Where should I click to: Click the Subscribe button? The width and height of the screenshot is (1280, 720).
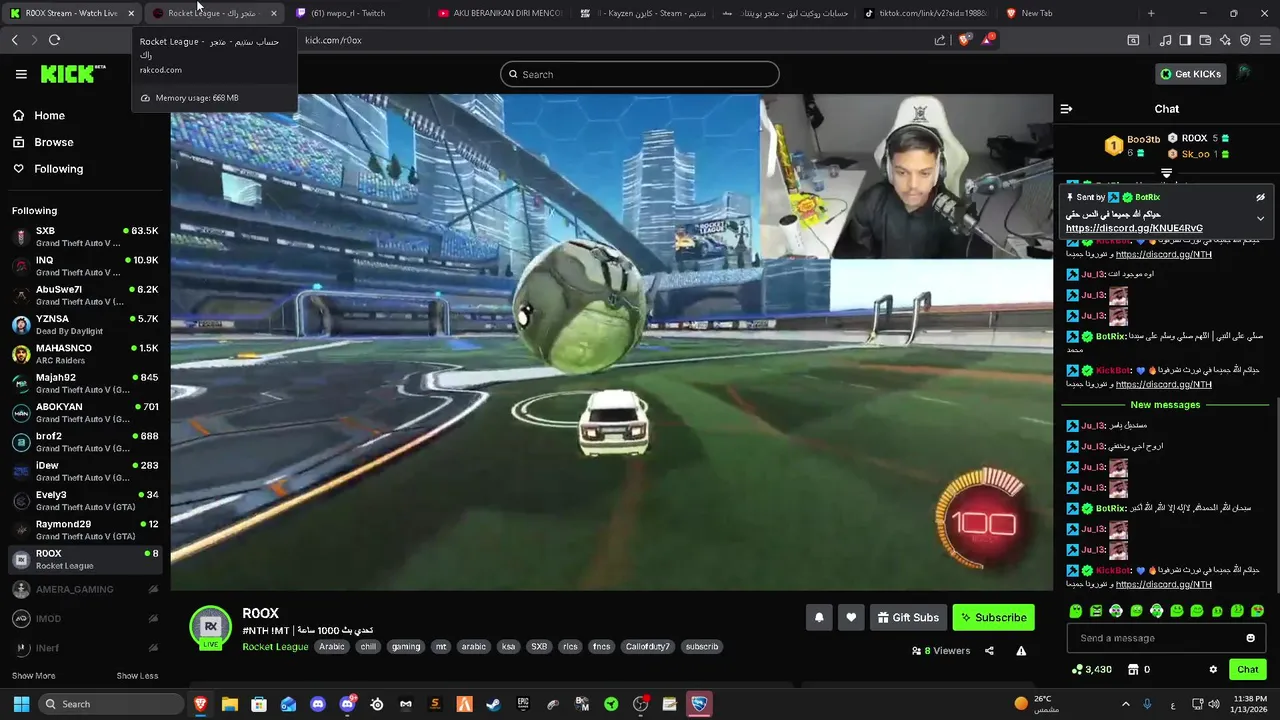point(993,618)
